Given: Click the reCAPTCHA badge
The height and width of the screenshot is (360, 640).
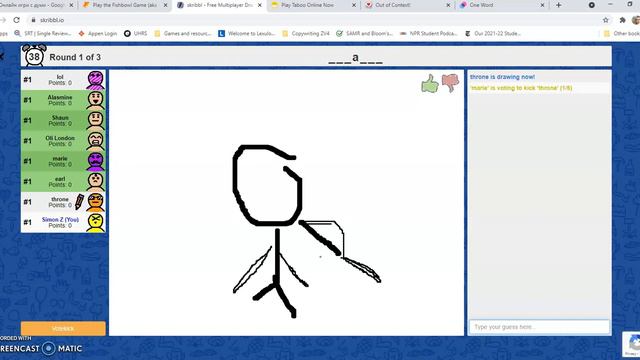Looking at the screenshot, I should 631,344.
